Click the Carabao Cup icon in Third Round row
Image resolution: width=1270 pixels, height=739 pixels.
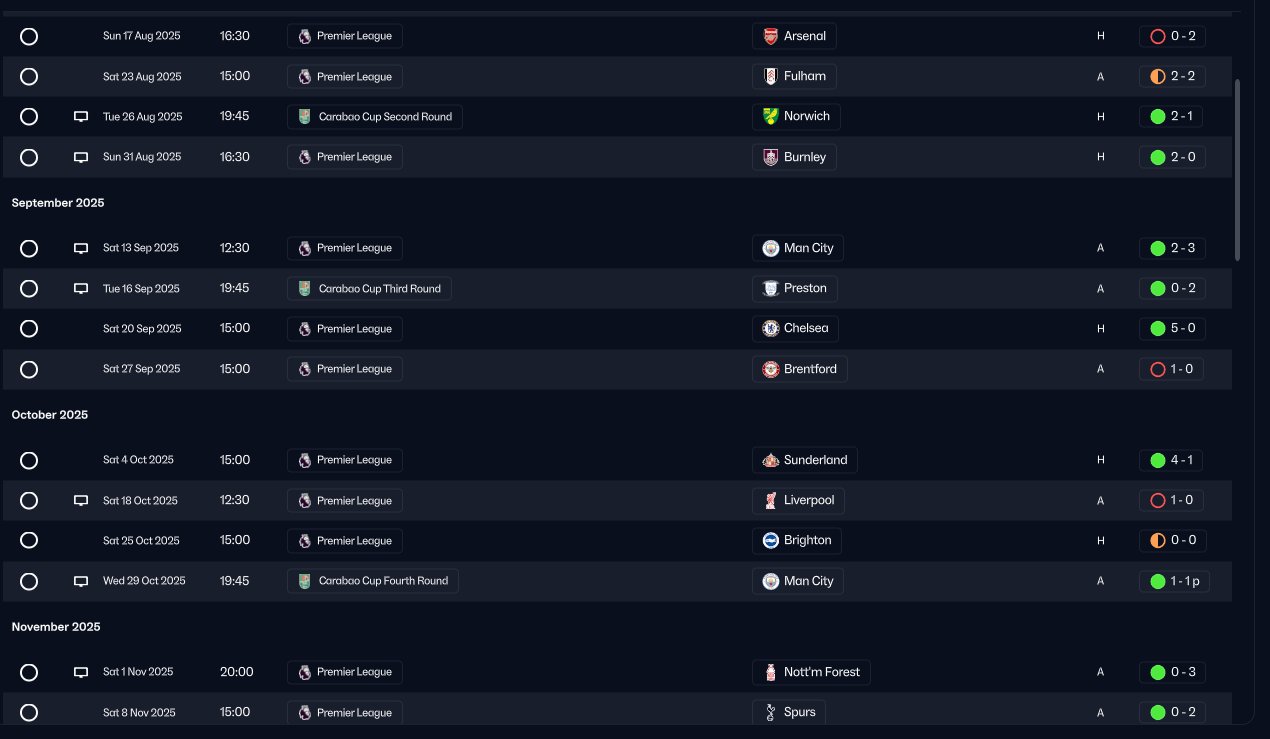[x=305, y=289]
